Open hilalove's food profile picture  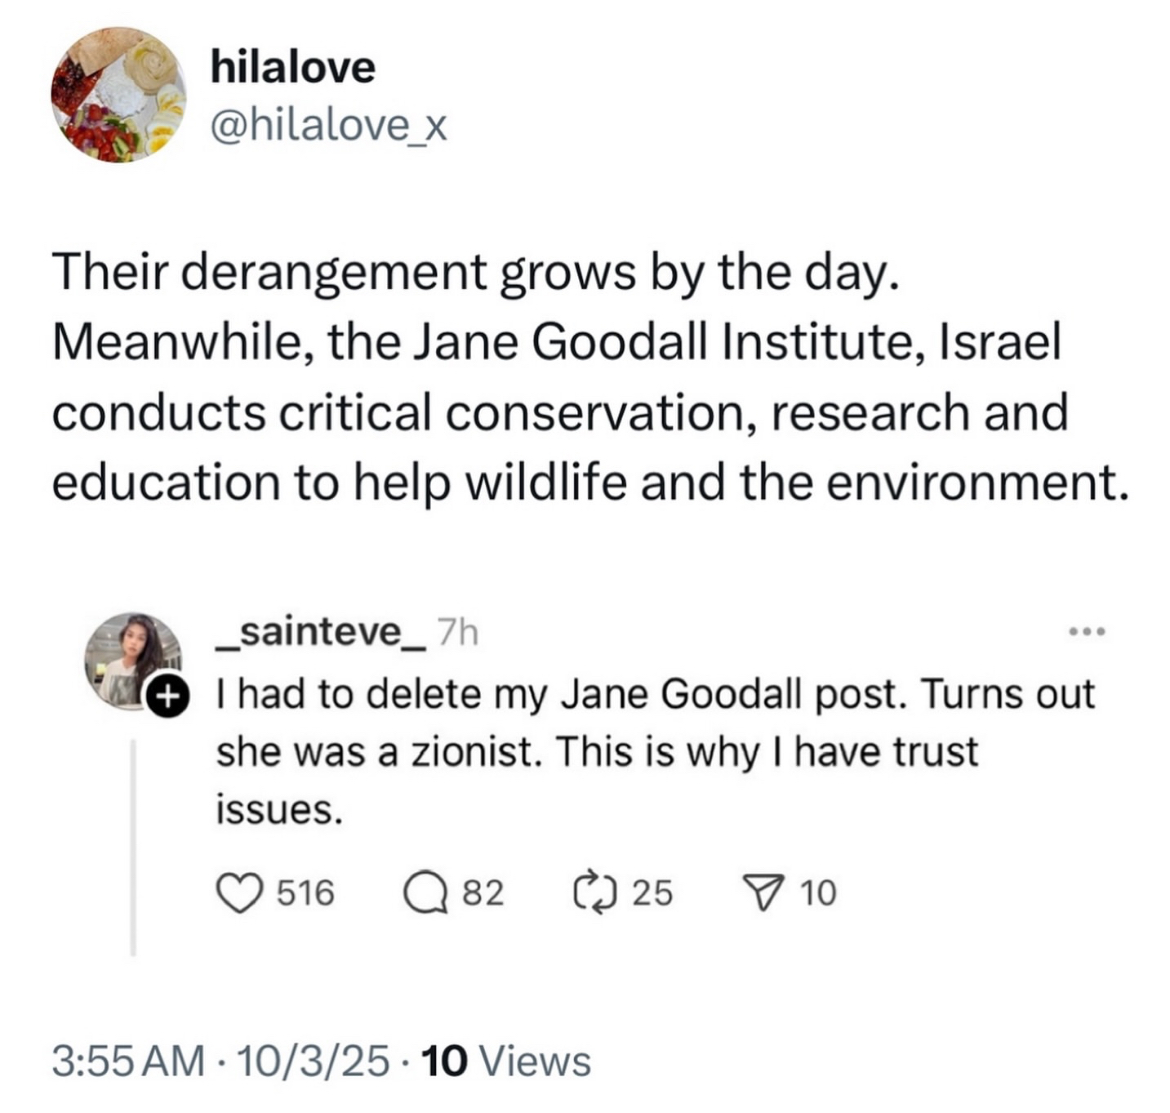tap(119, 95)
